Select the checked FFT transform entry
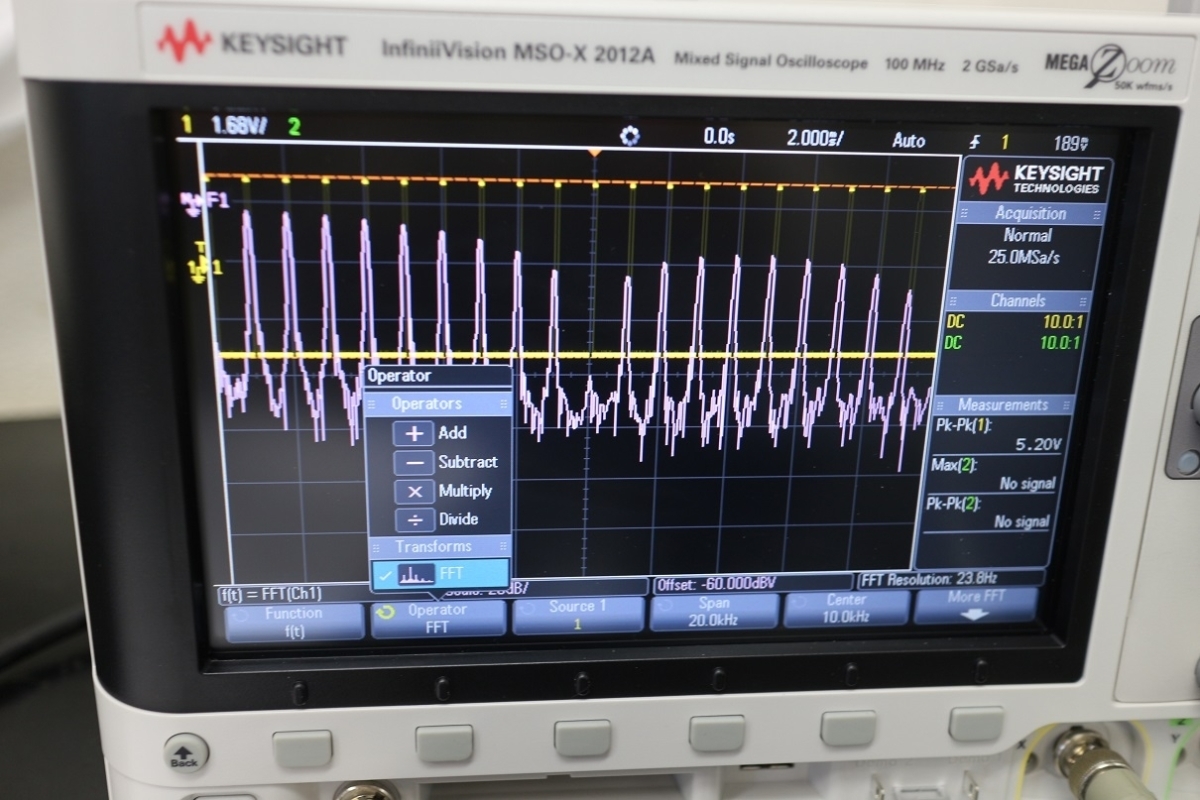 pos(439,573)
